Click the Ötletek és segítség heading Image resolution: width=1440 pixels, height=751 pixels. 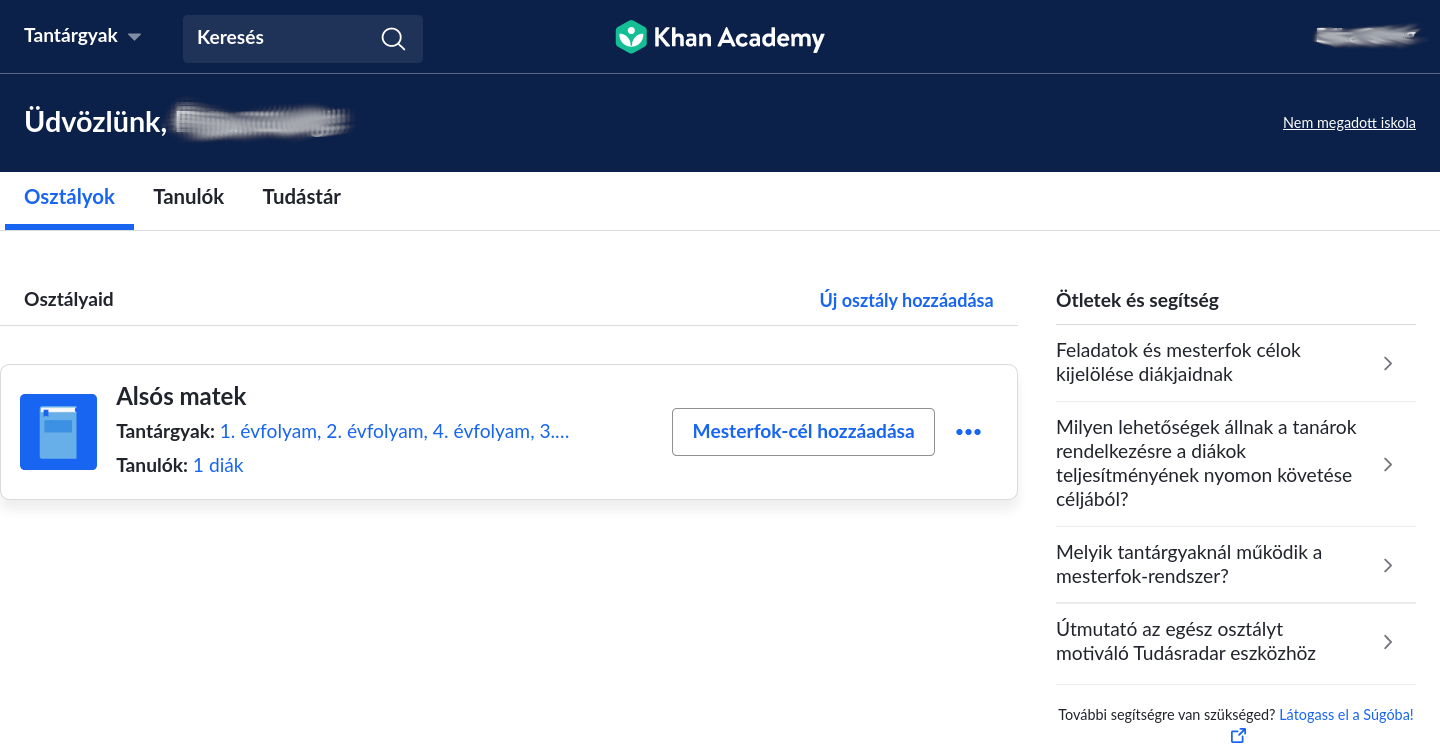click(x=1137, y=300)
